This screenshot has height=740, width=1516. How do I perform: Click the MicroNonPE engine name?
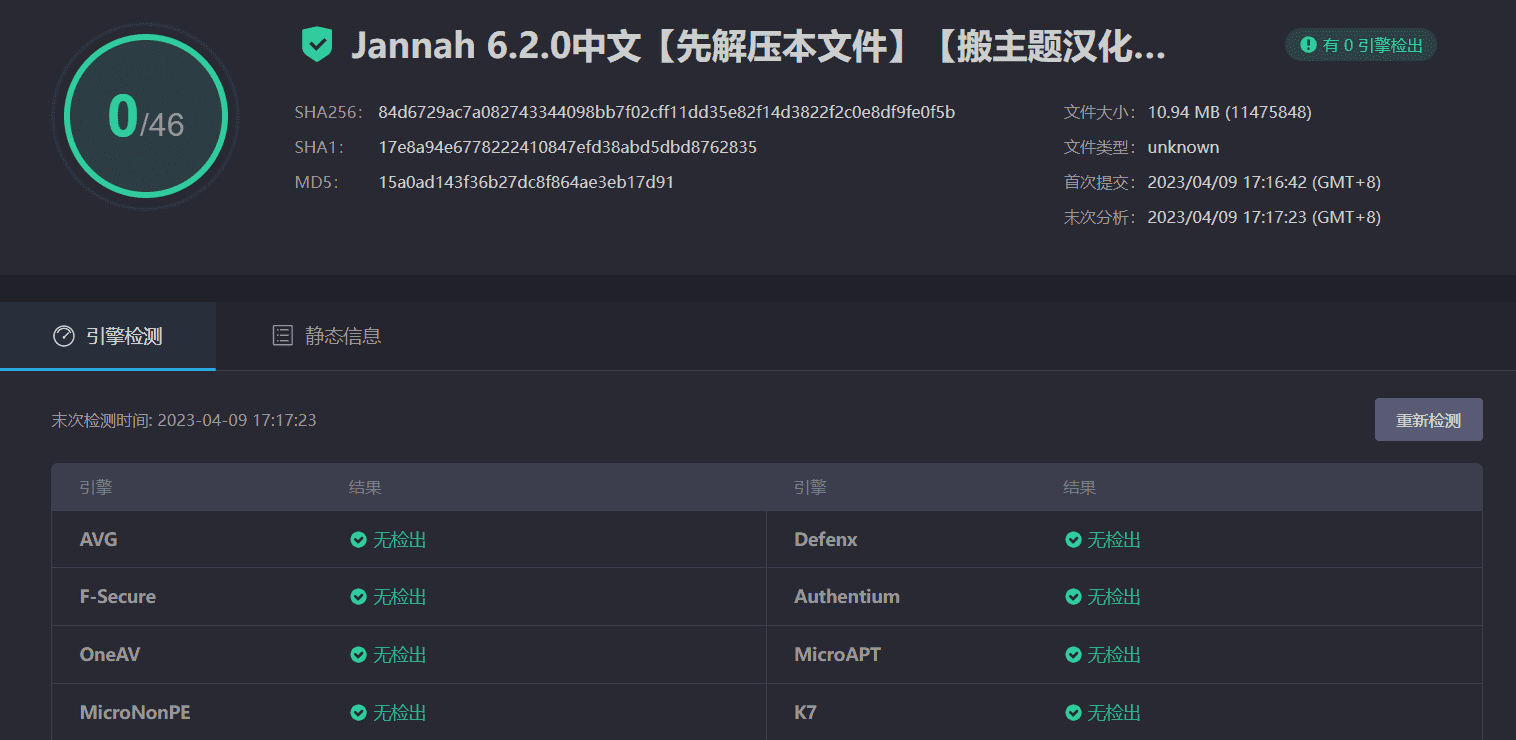(x=135, y=713)
